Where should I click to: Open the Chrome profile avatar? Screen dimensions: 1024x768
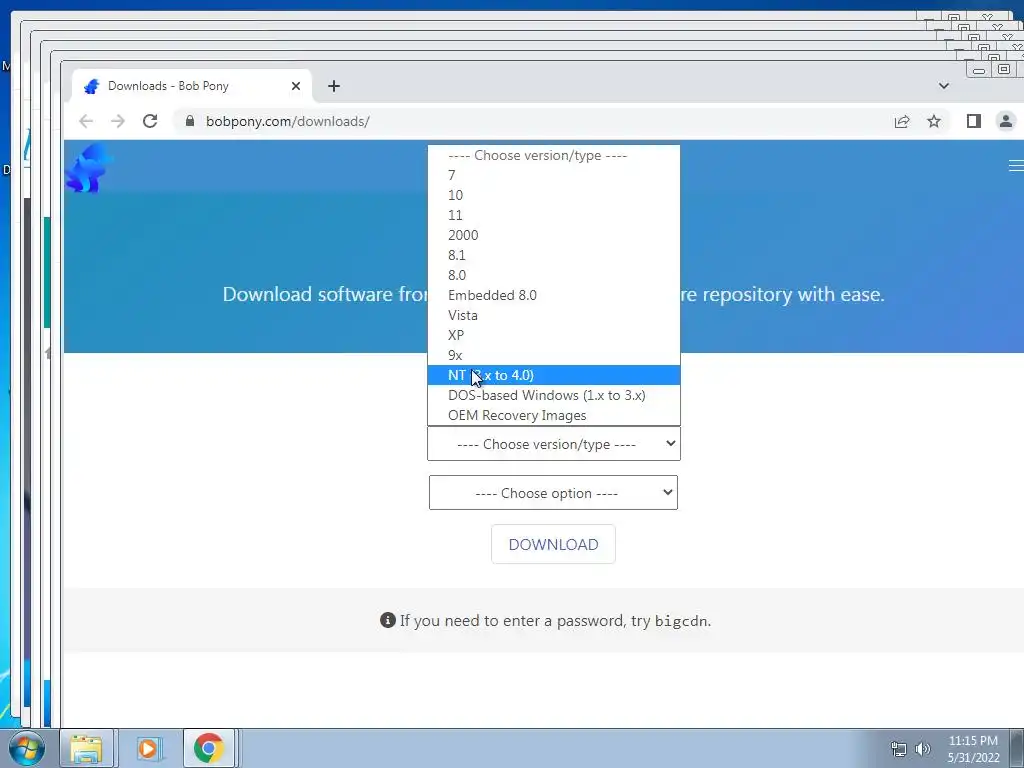click(1006, 121)
